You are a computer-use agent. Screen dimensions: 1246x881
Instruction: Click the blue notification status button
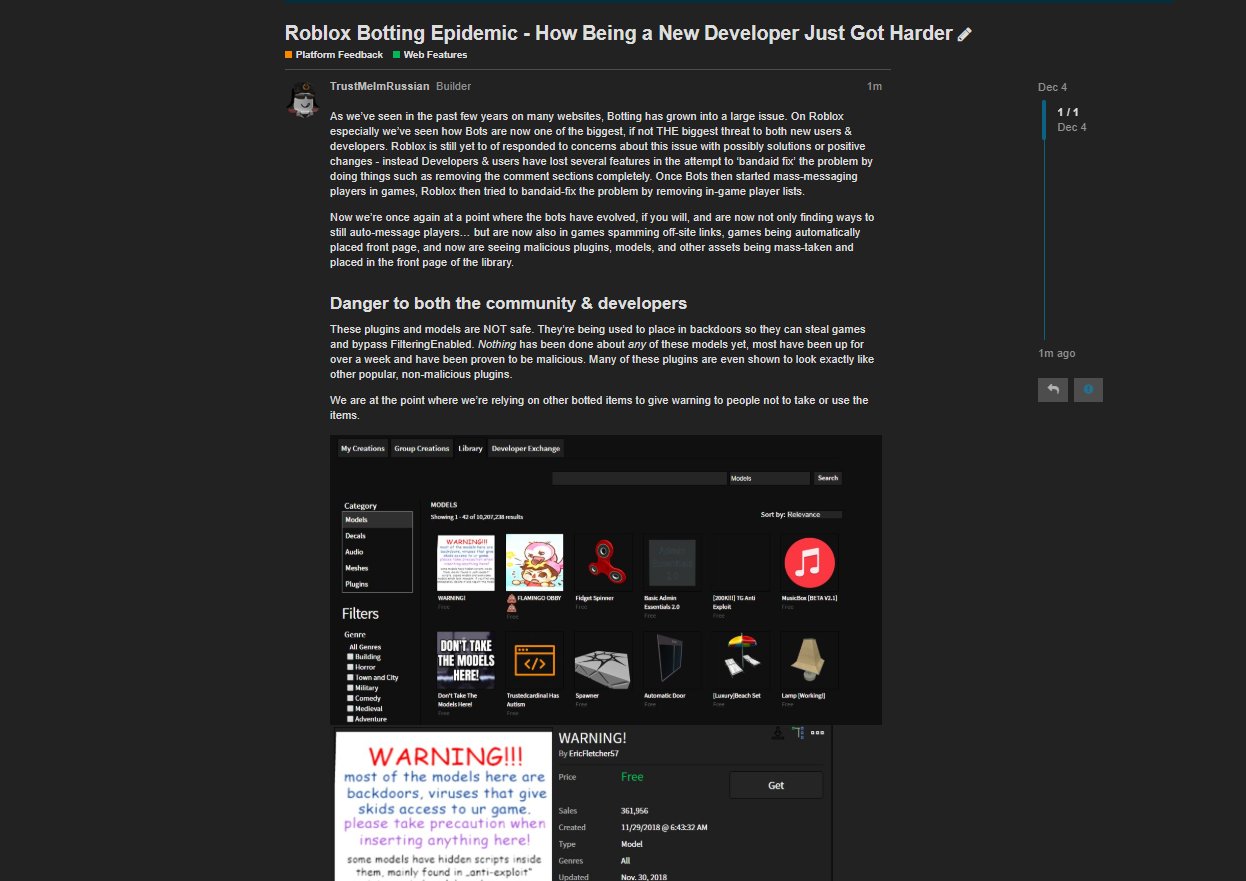coord(1088,389)
